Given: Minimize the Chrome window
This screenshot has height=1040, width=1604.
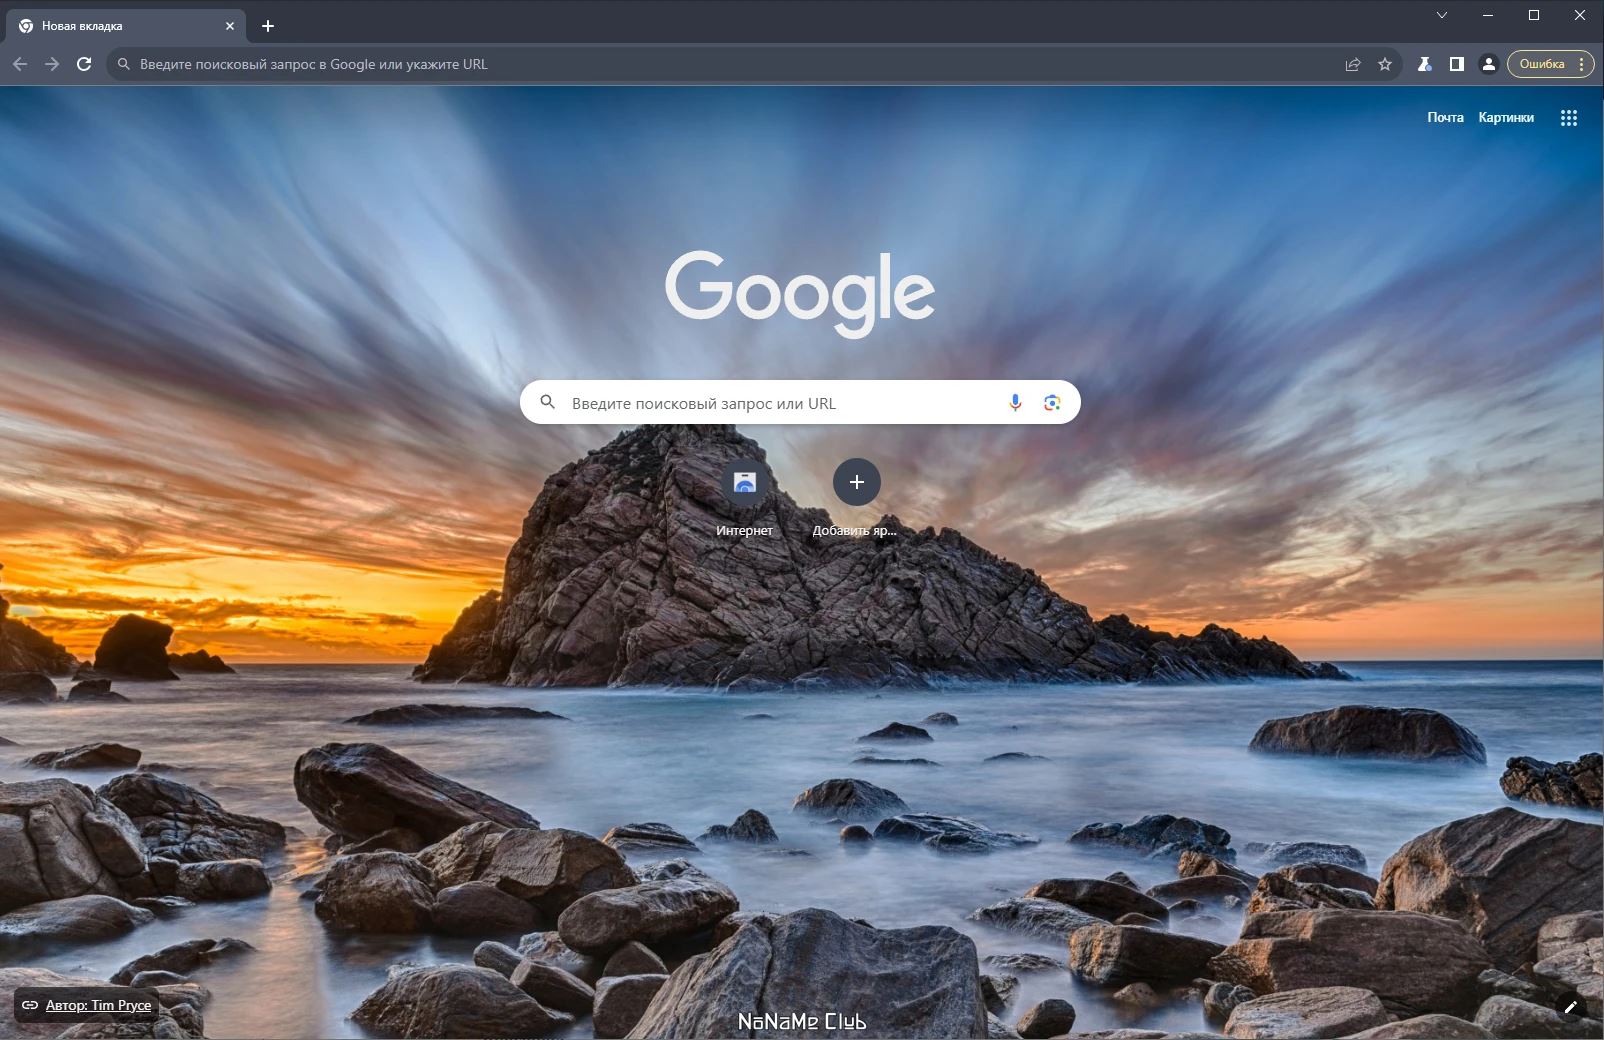Looking at the screenshot, I should click(1488, 15).
